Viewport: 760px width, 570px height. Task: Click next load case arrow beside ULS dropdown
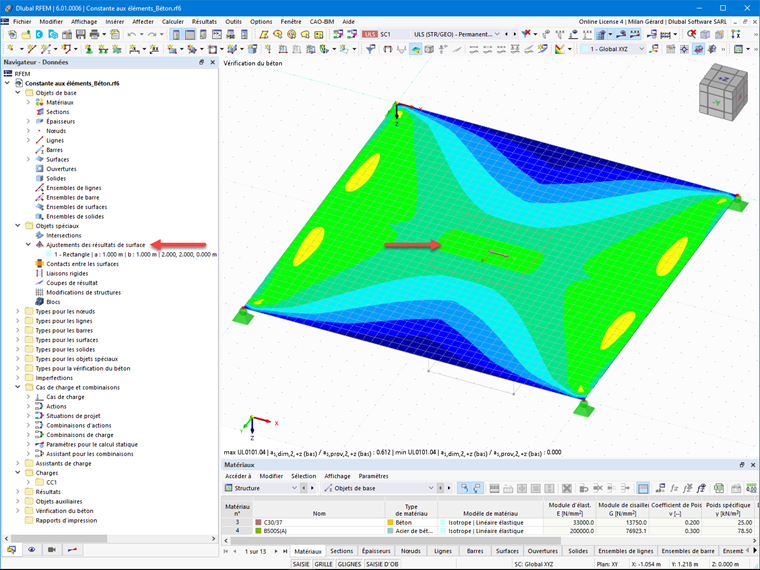click(515, 34)
